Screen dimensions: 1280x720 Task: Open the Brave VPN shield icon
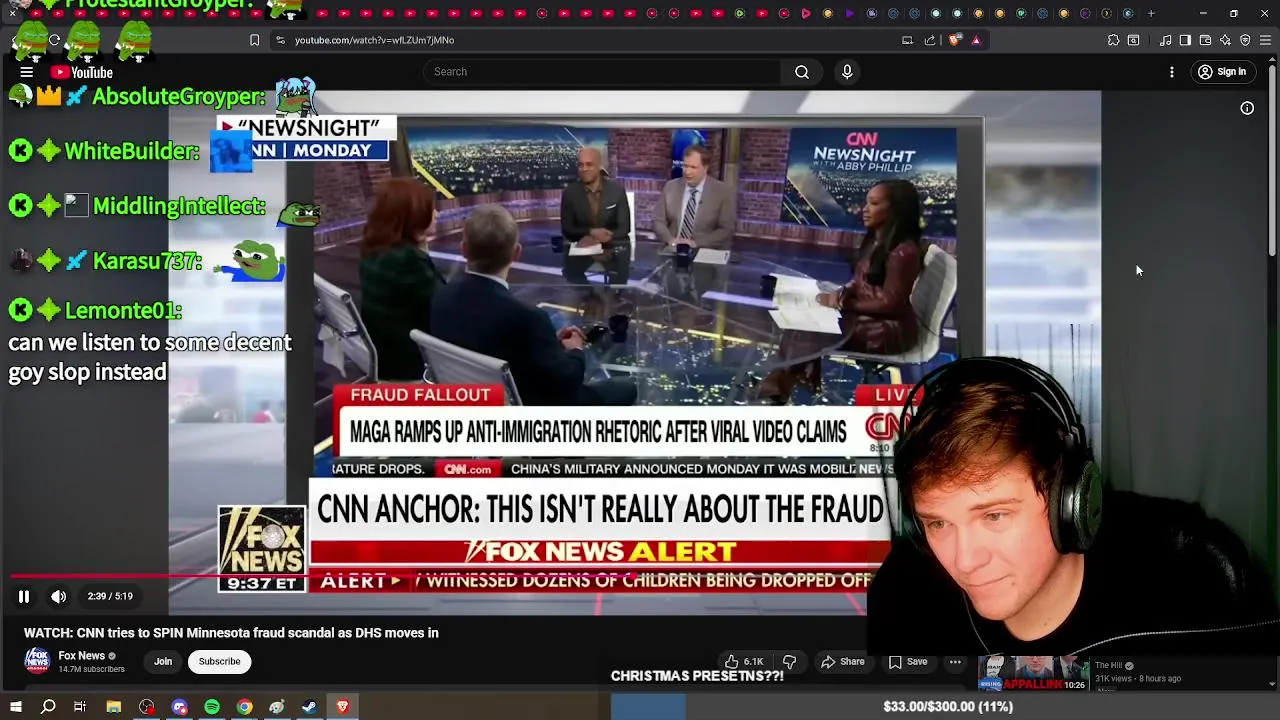(x=1245, y=40)
